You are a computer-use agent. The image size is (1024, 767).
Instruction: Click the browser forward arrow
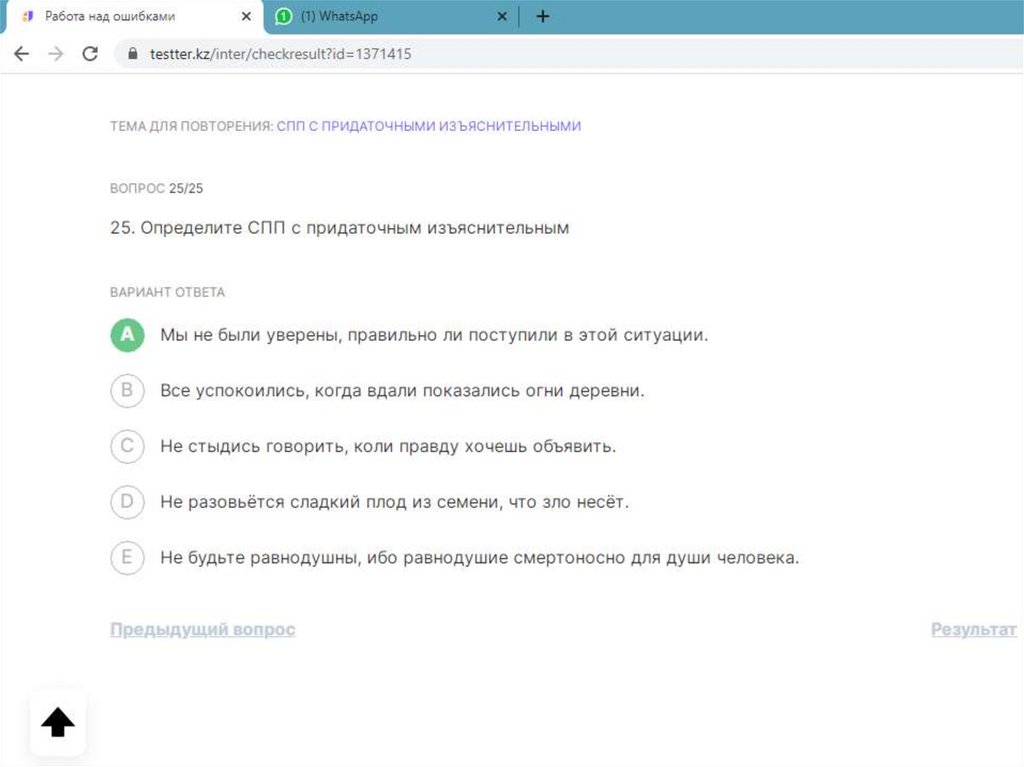pos(56,54)
